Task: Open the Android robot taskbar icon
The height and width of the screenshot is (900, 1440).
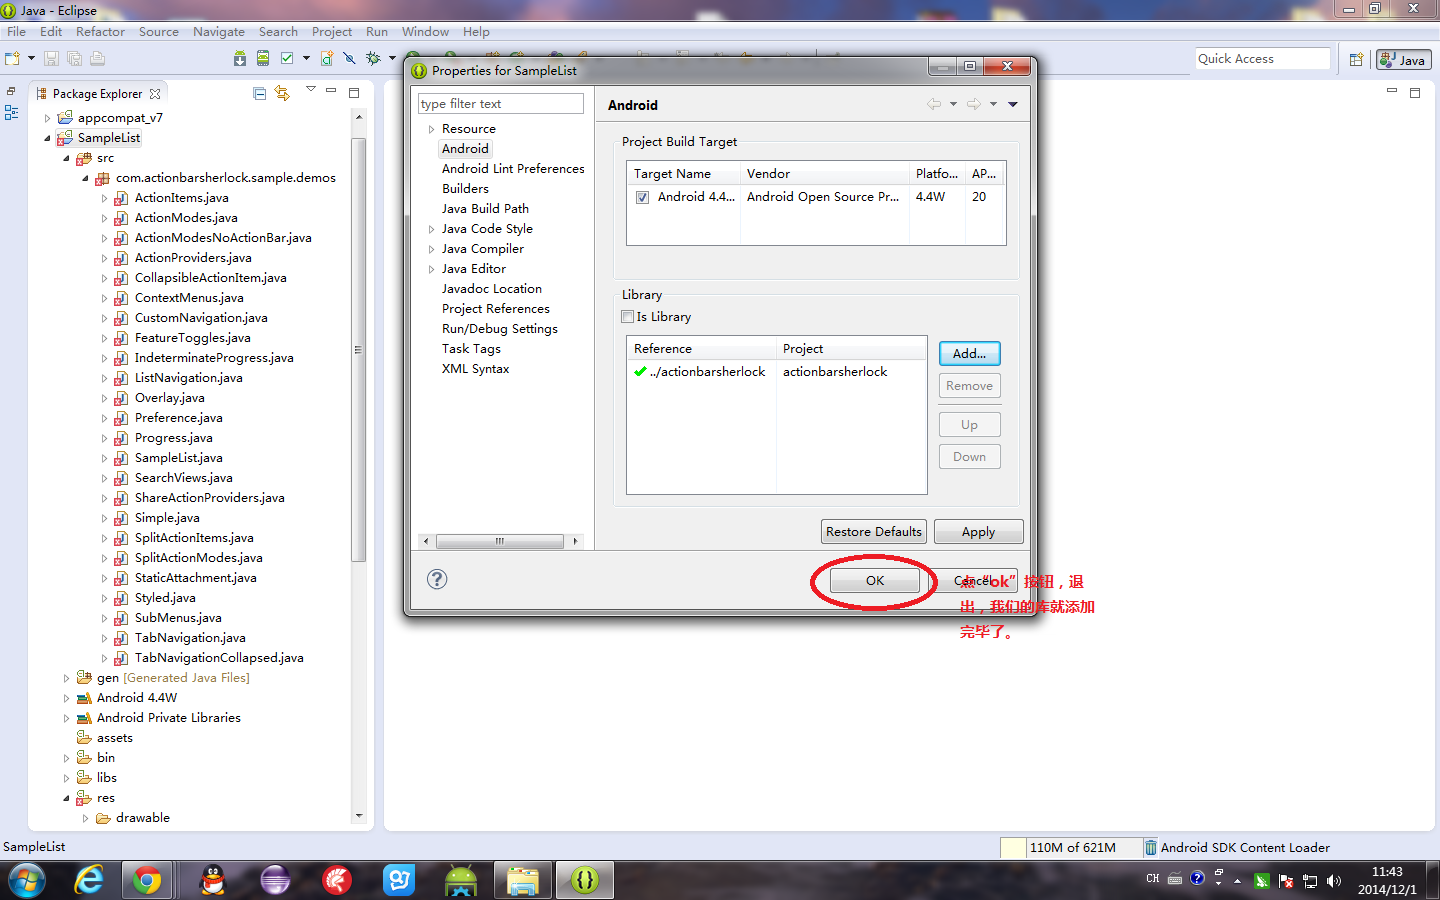Action: (461, 880)
